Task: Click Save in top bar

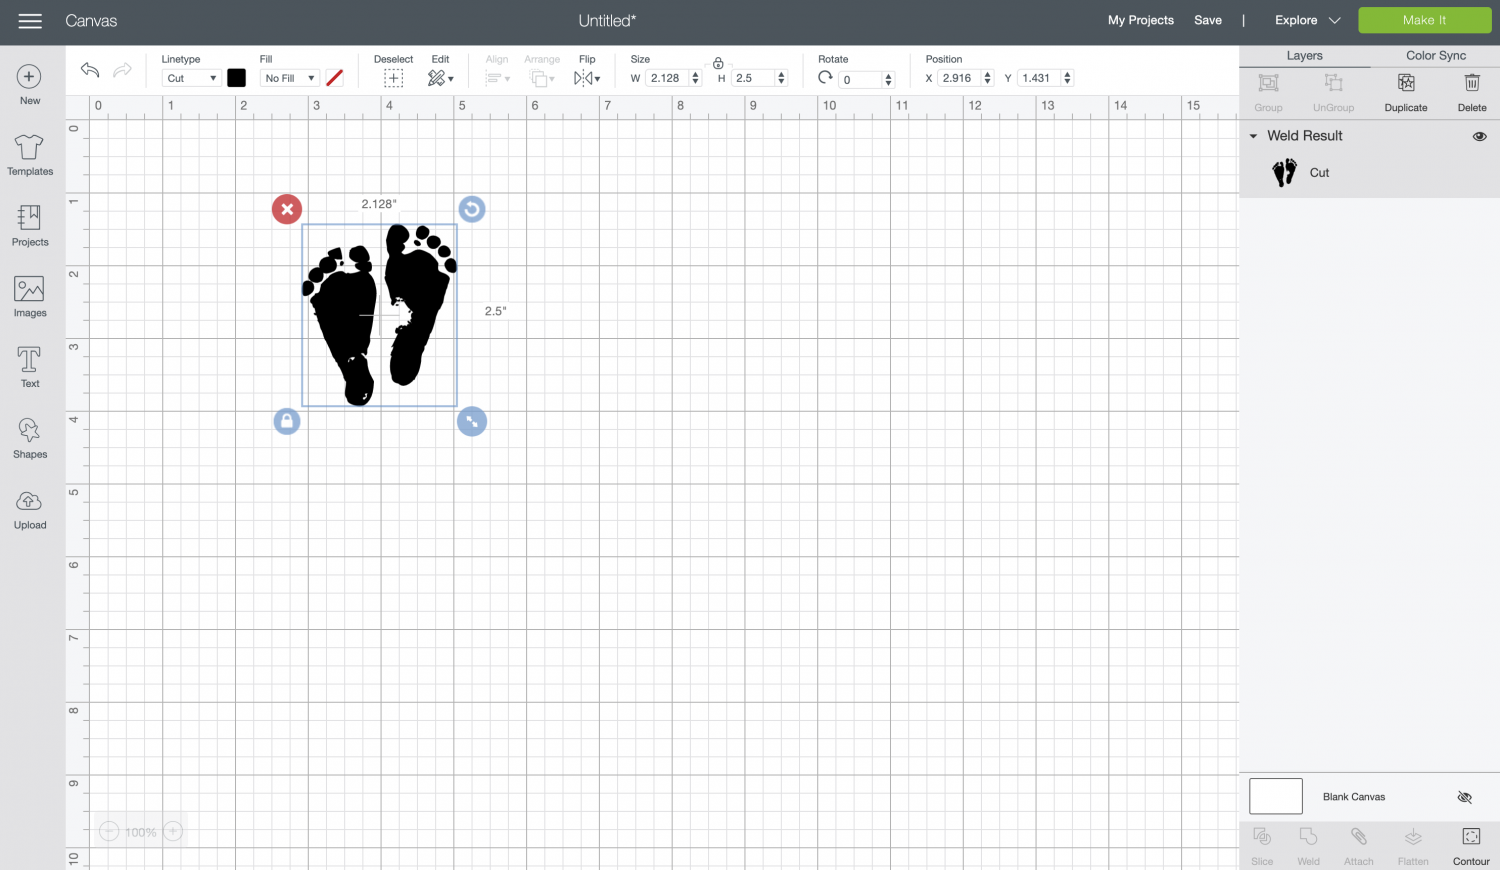Action: (1208, 20)
